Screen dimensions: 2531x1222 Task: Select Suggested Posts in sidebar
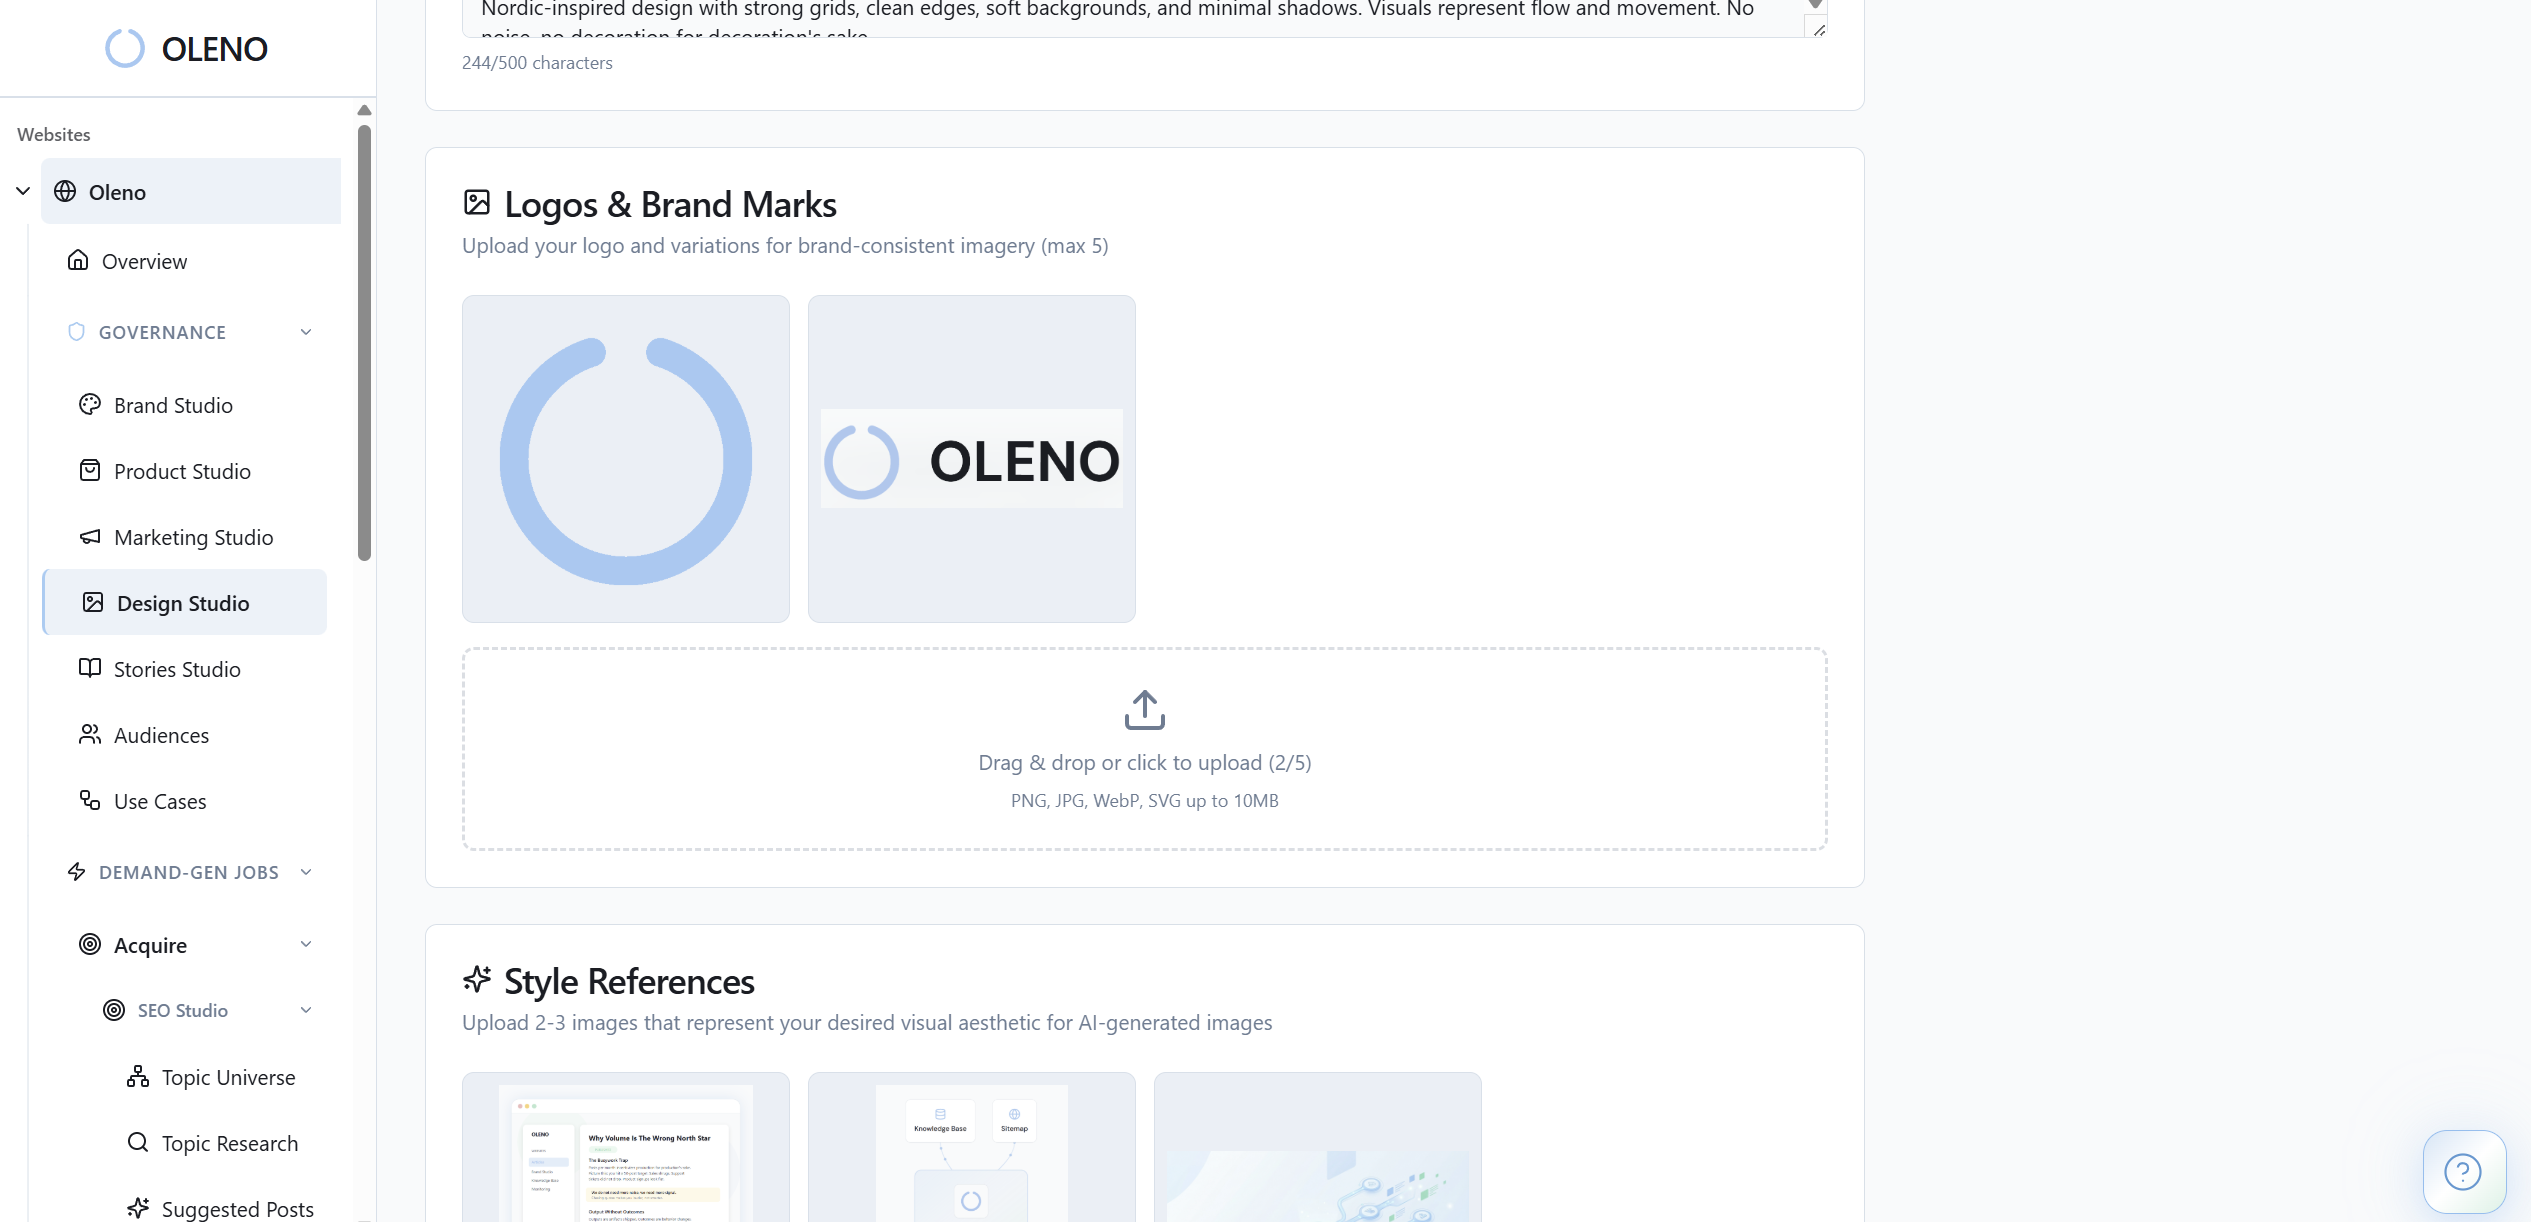click(x=237, y=1209)
